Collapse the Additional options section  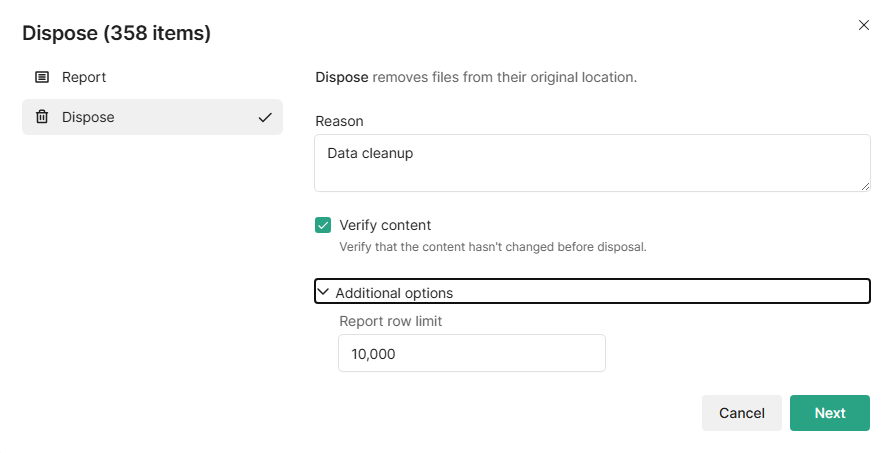394,293
